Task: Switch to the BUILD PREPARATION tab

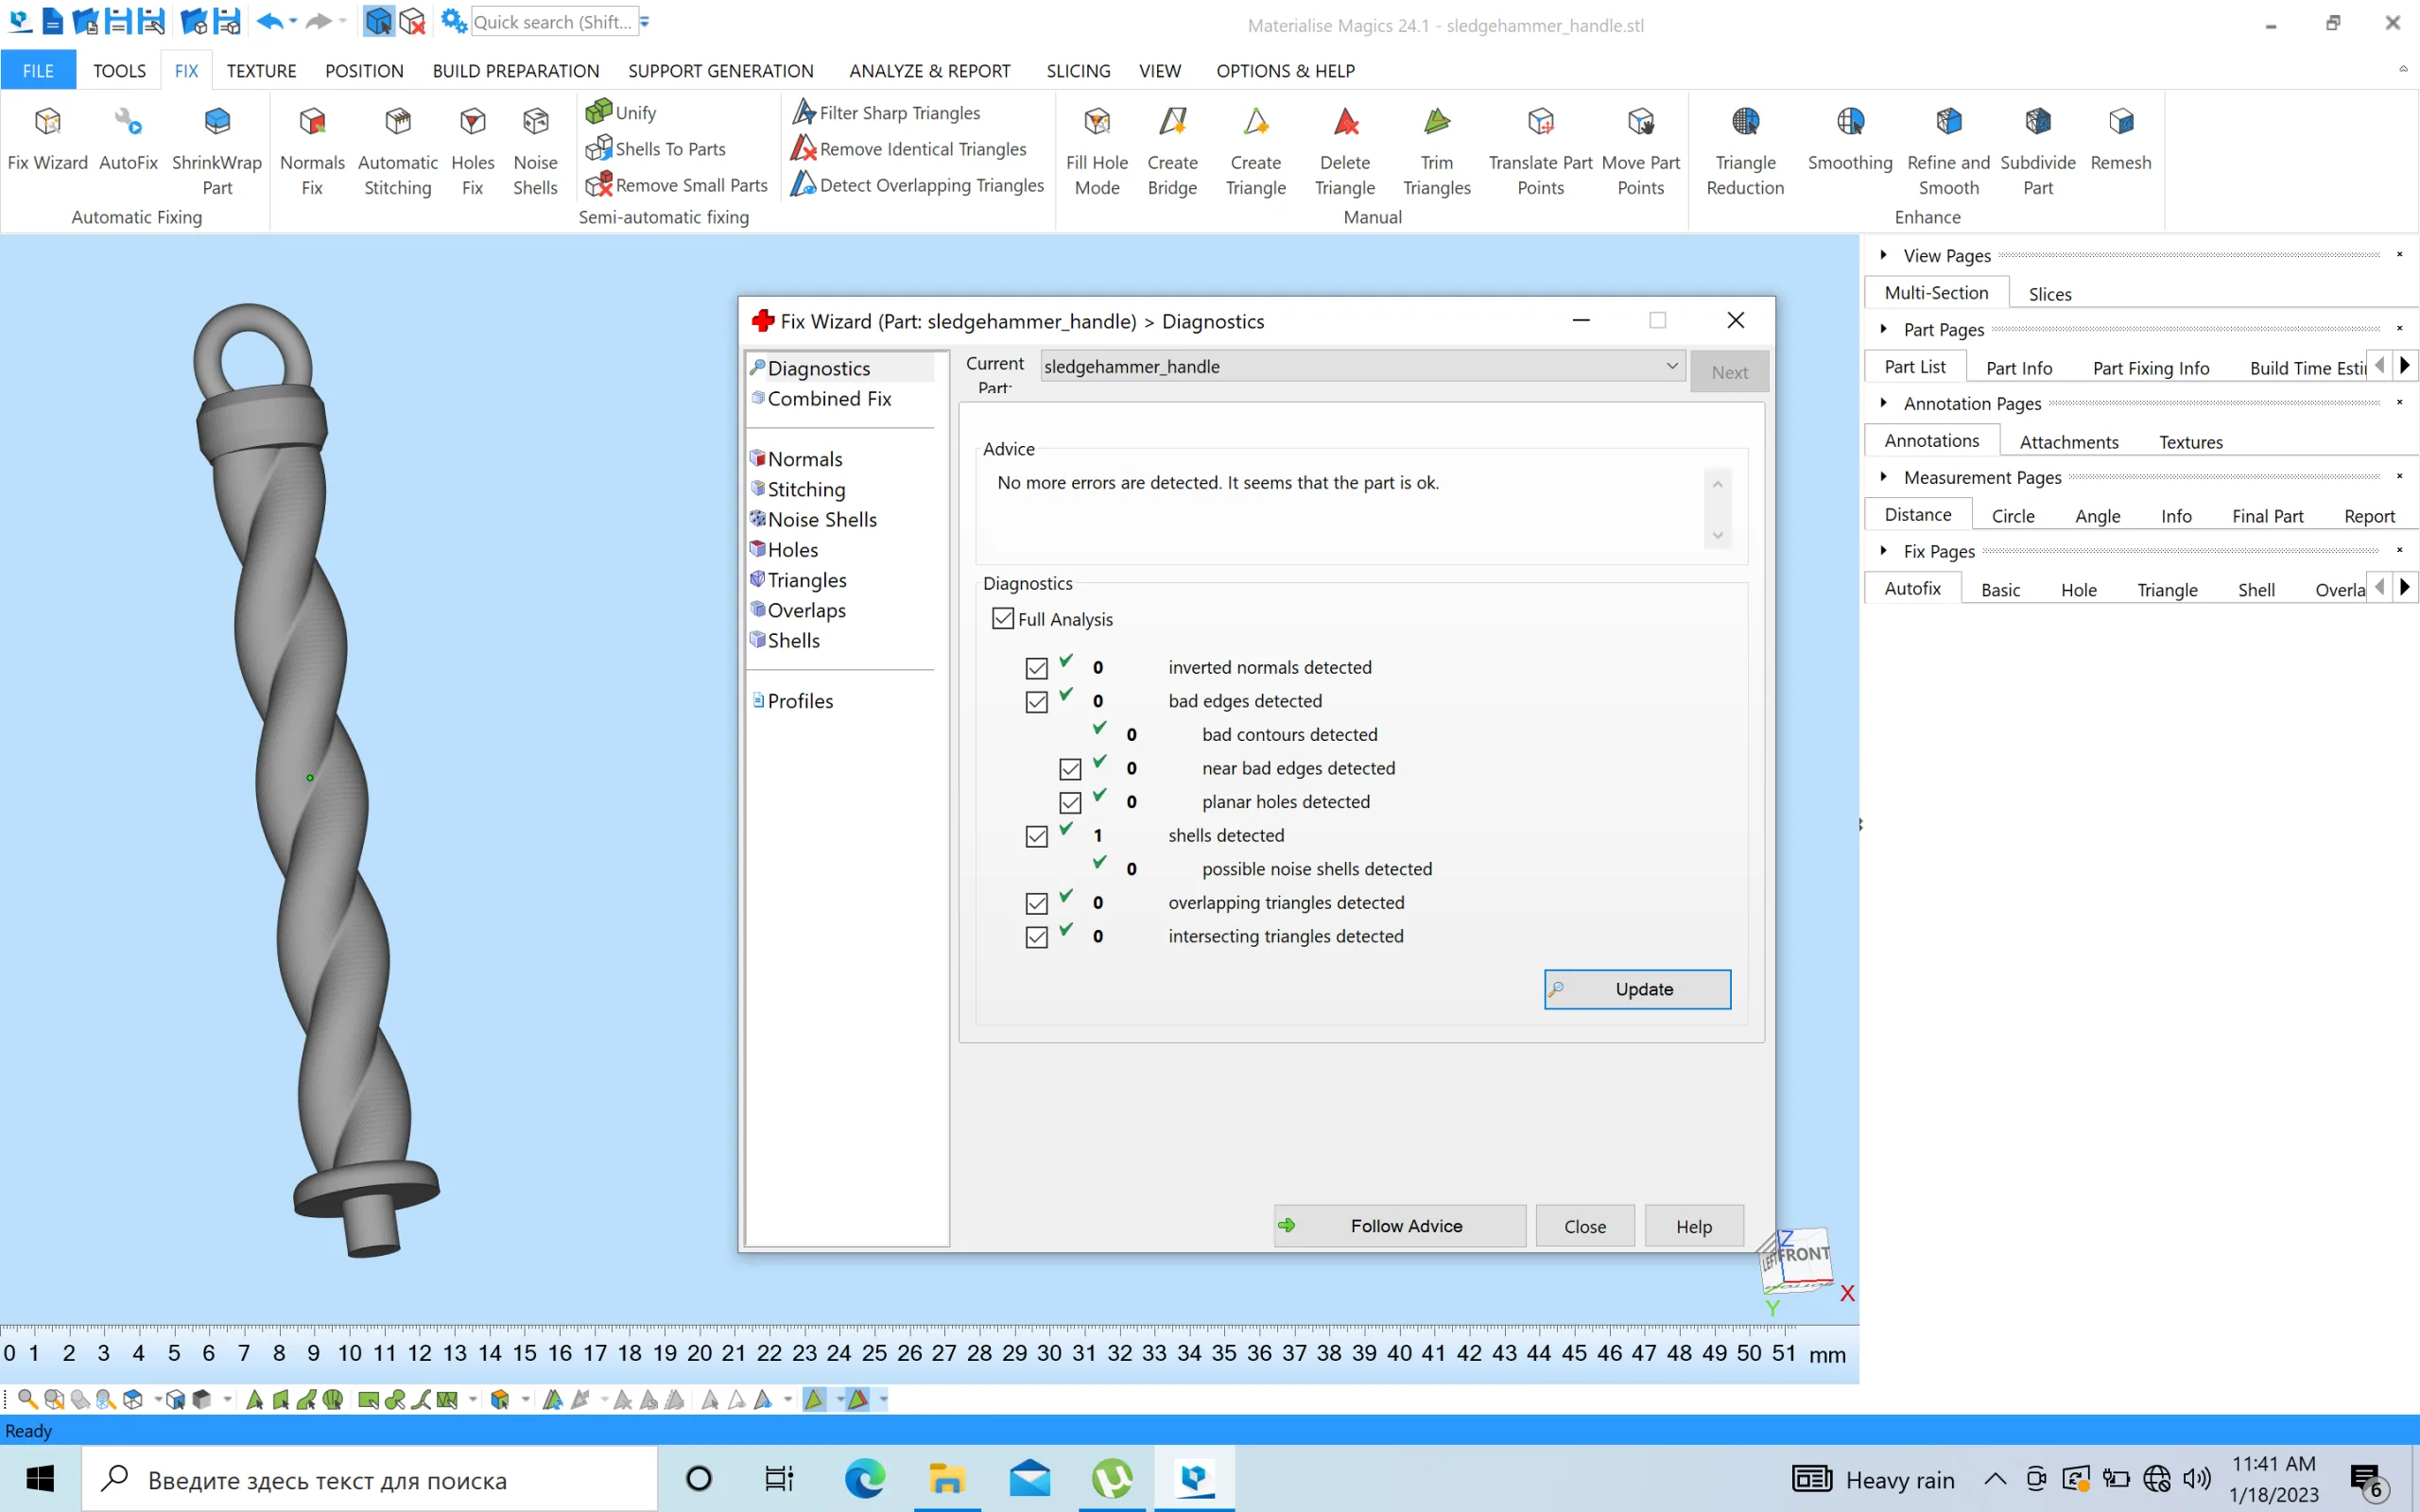Action: (x=516, y=70)
